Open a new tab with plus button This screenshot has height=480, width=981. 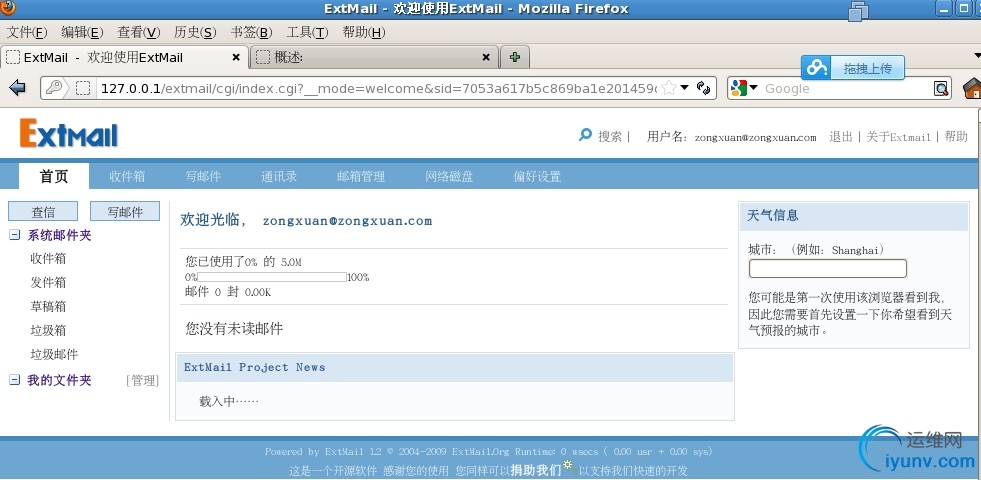pyautogui.click(x=515, y=57)
